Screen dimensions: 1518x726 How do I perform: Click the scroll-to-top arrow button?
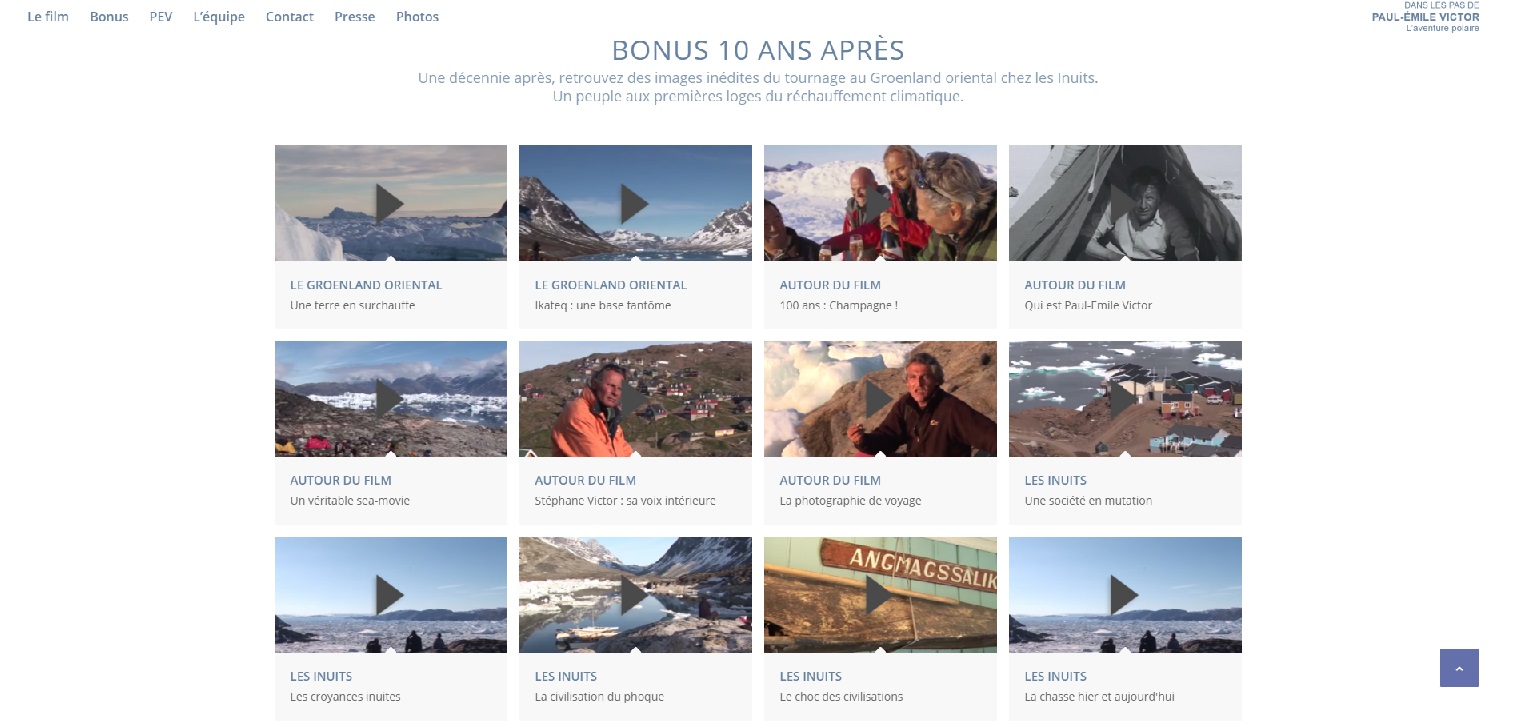click(x=1459, y=668)
